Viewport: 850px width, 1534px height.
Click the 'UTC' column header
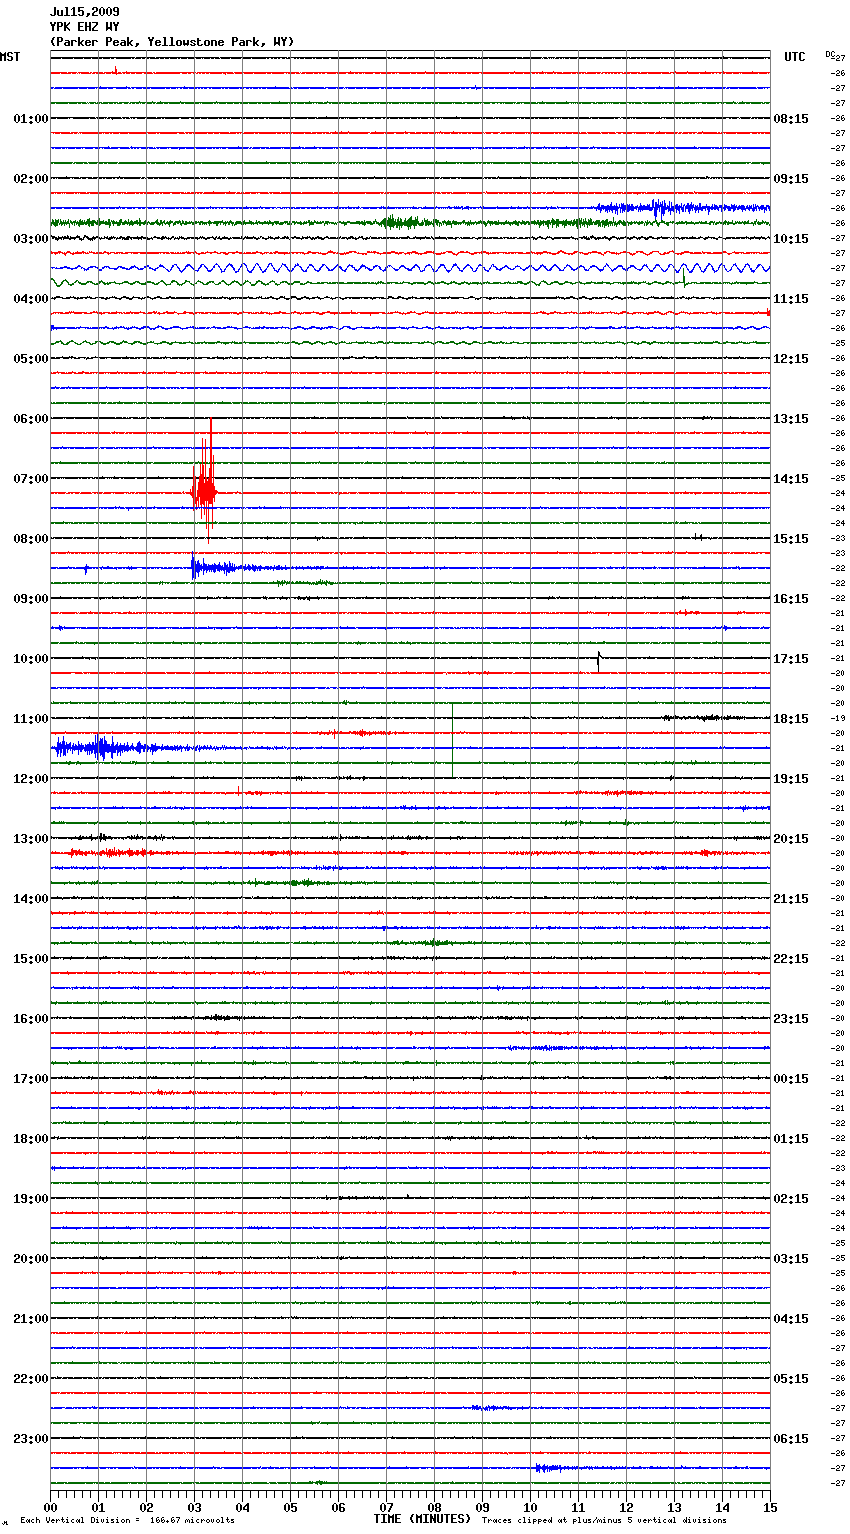(795, 57)
